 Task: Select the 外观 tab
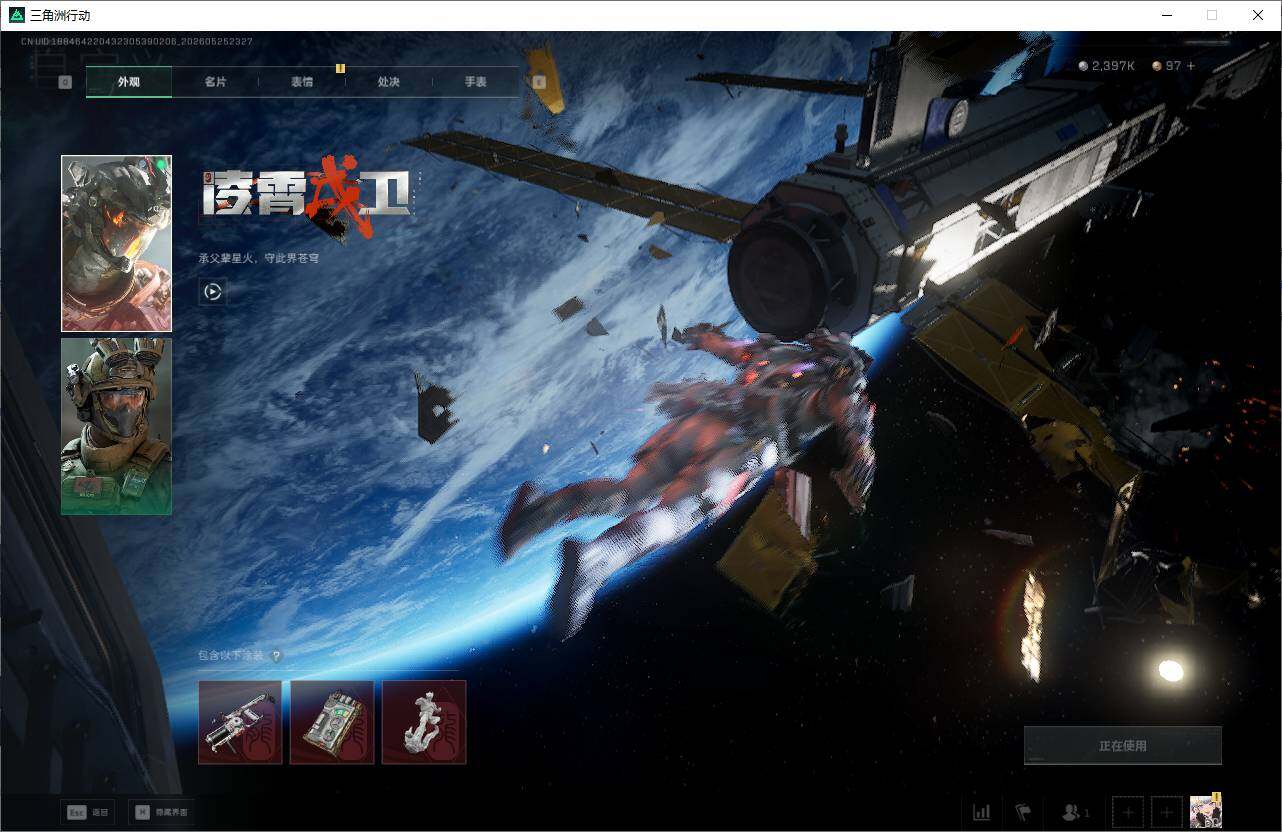pos(129,82)
